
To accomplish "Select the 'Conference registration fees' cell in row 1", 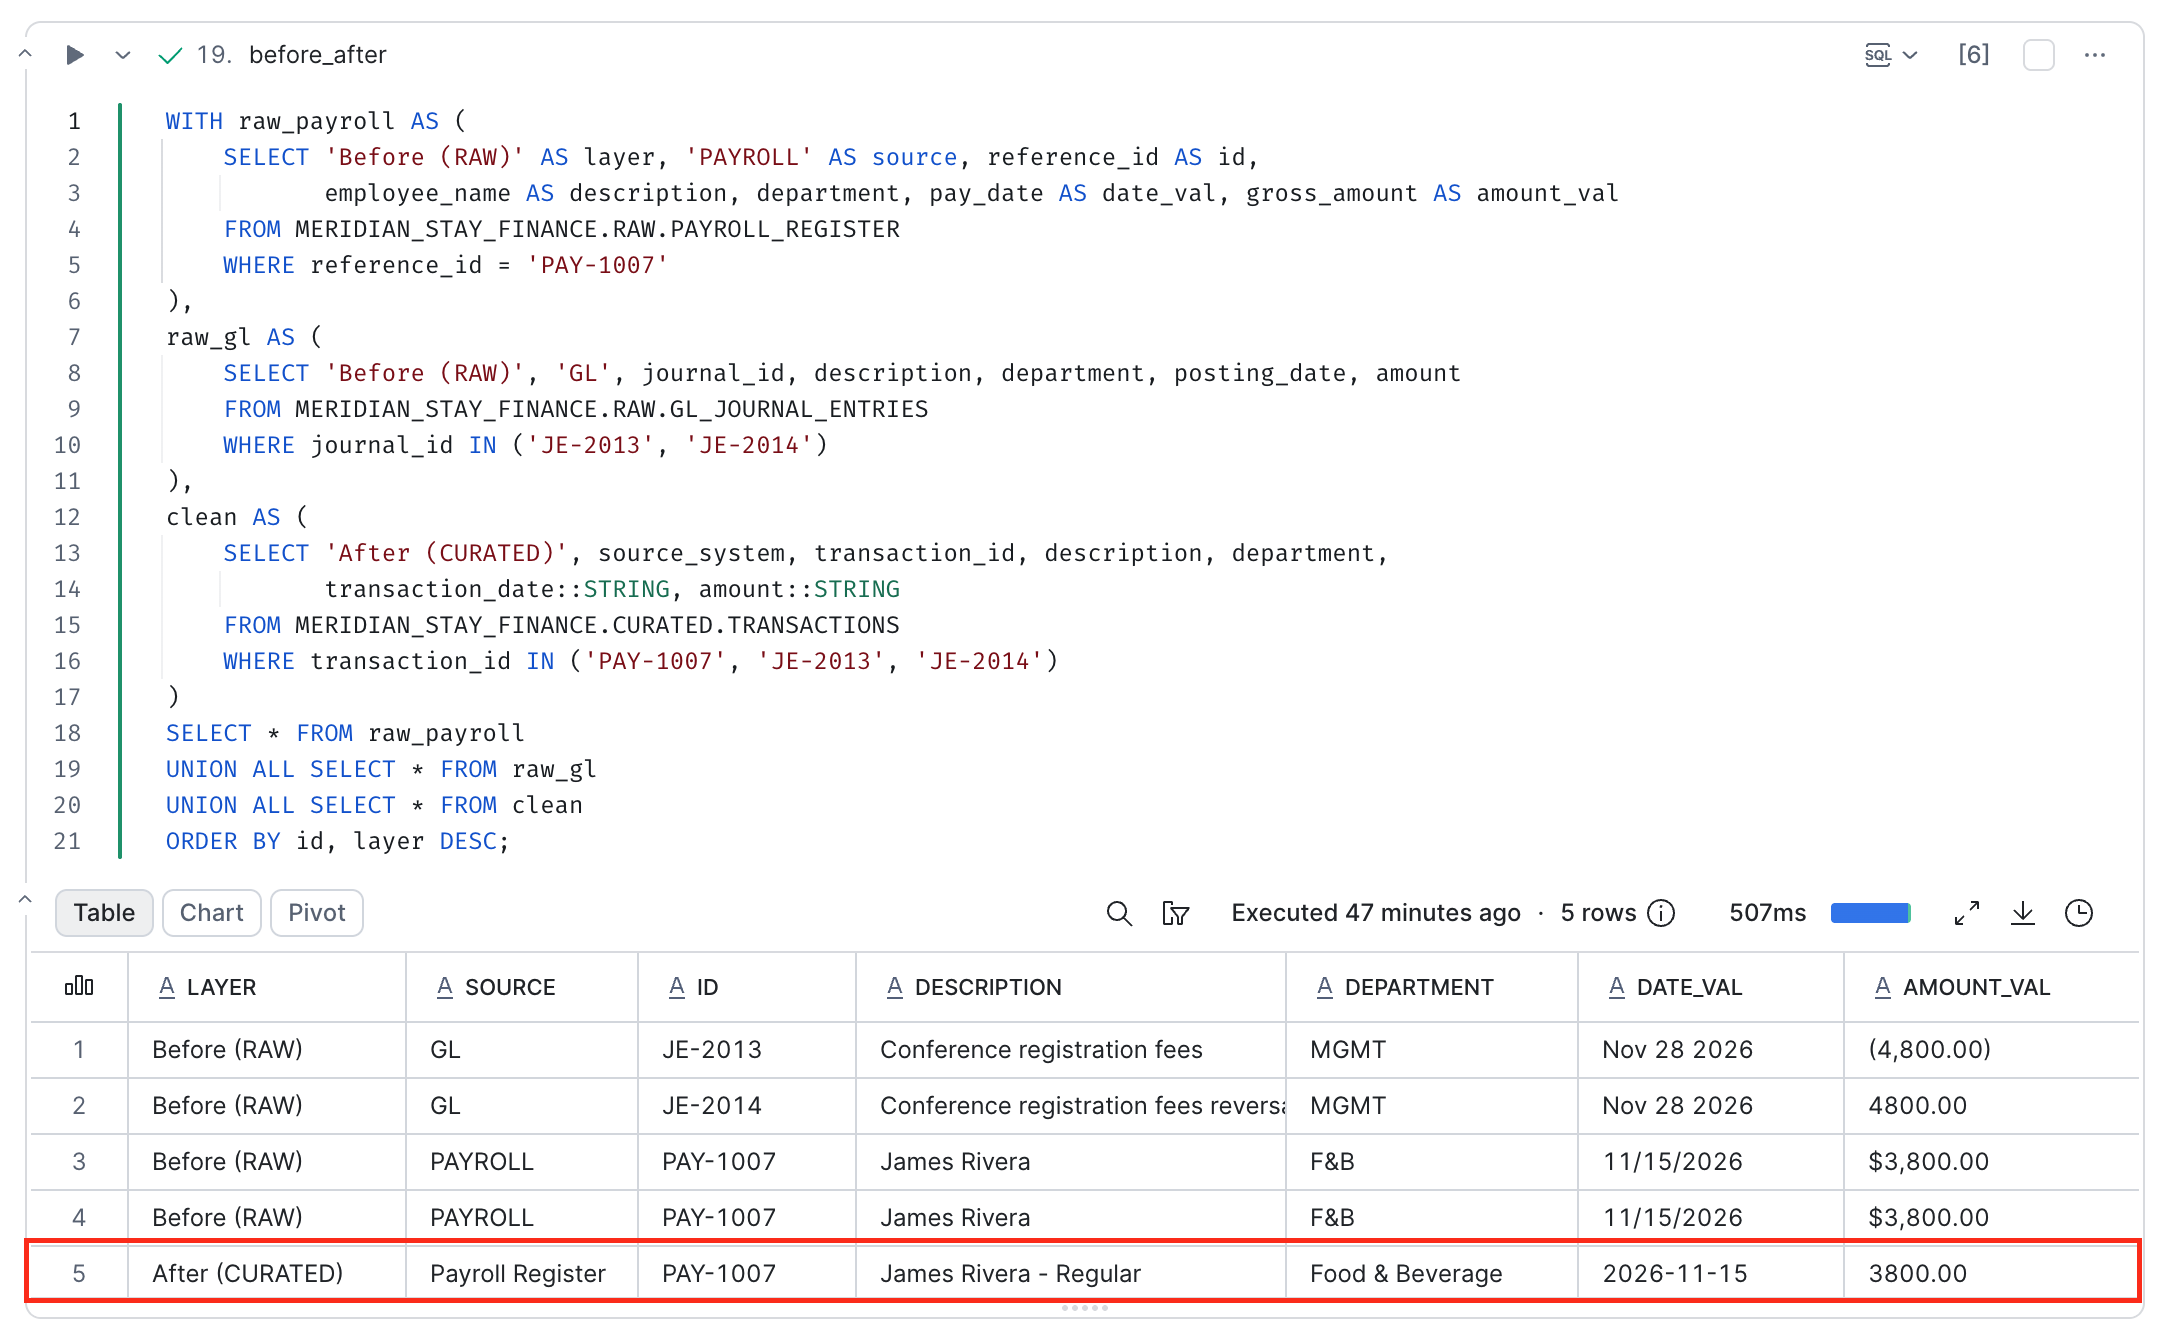I will [1071, 1049].
